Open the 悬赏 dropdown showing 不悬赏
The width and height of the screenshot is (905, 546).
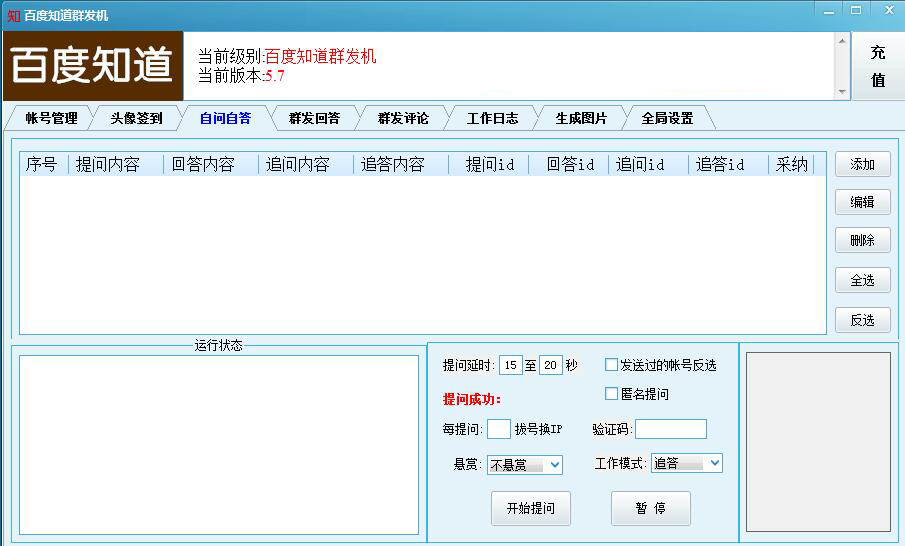525,465
